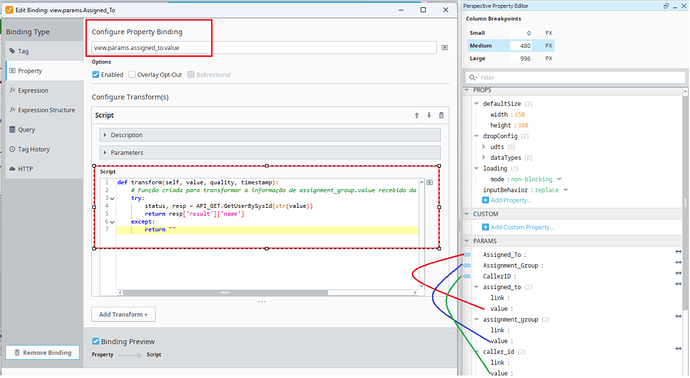Move the Script transform up
The width and height of the screenshot is (690, 378).
point(416,115)
